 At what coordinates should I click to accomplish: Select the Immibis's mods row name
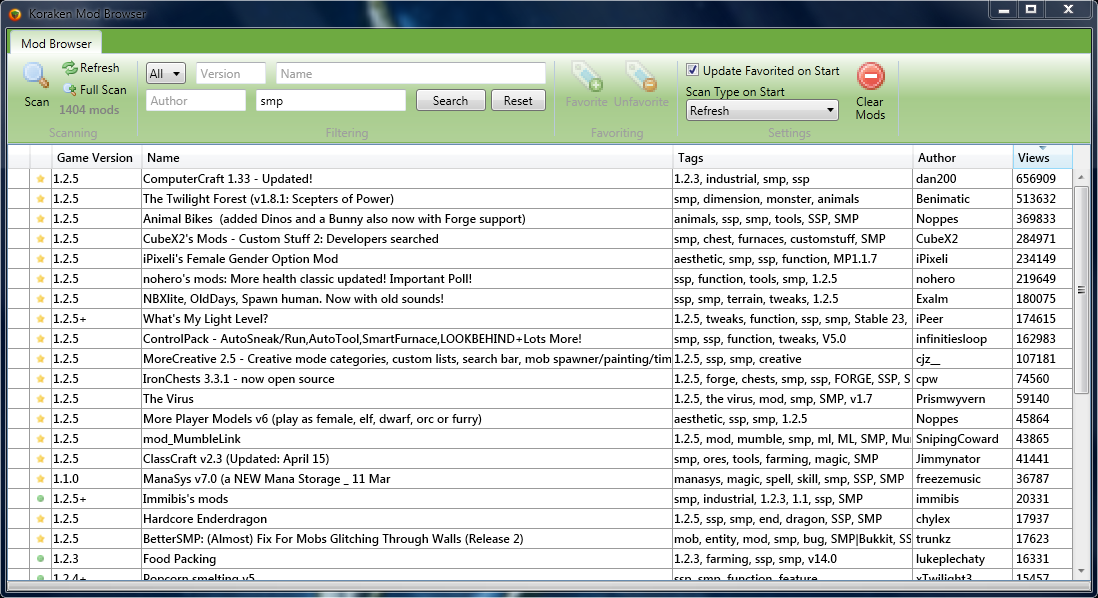[186, 499]
